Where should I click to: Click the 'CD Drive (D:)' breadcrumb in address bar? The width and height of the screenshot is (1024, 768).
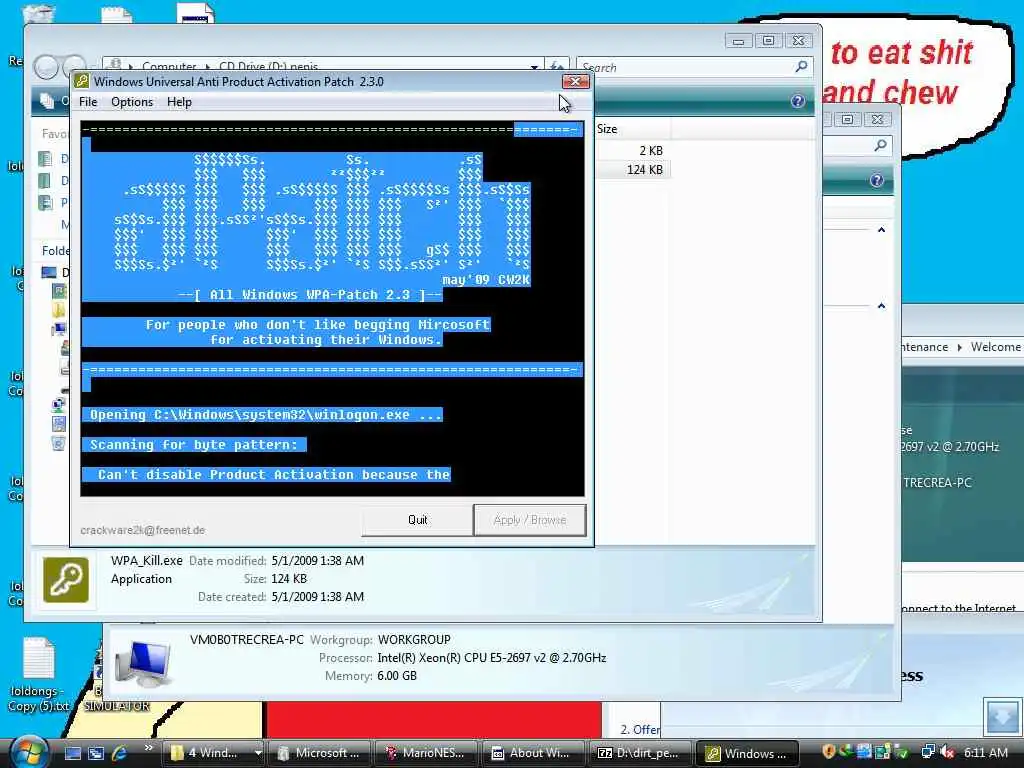[x=268, y=67]
